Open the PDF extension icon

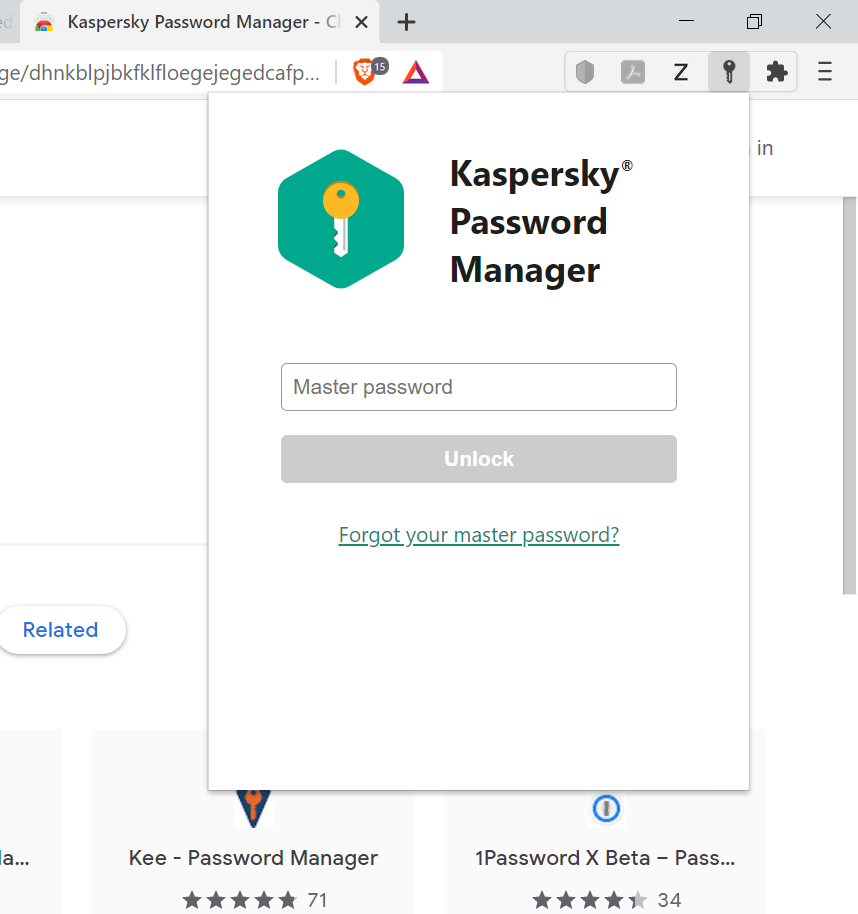632,72
